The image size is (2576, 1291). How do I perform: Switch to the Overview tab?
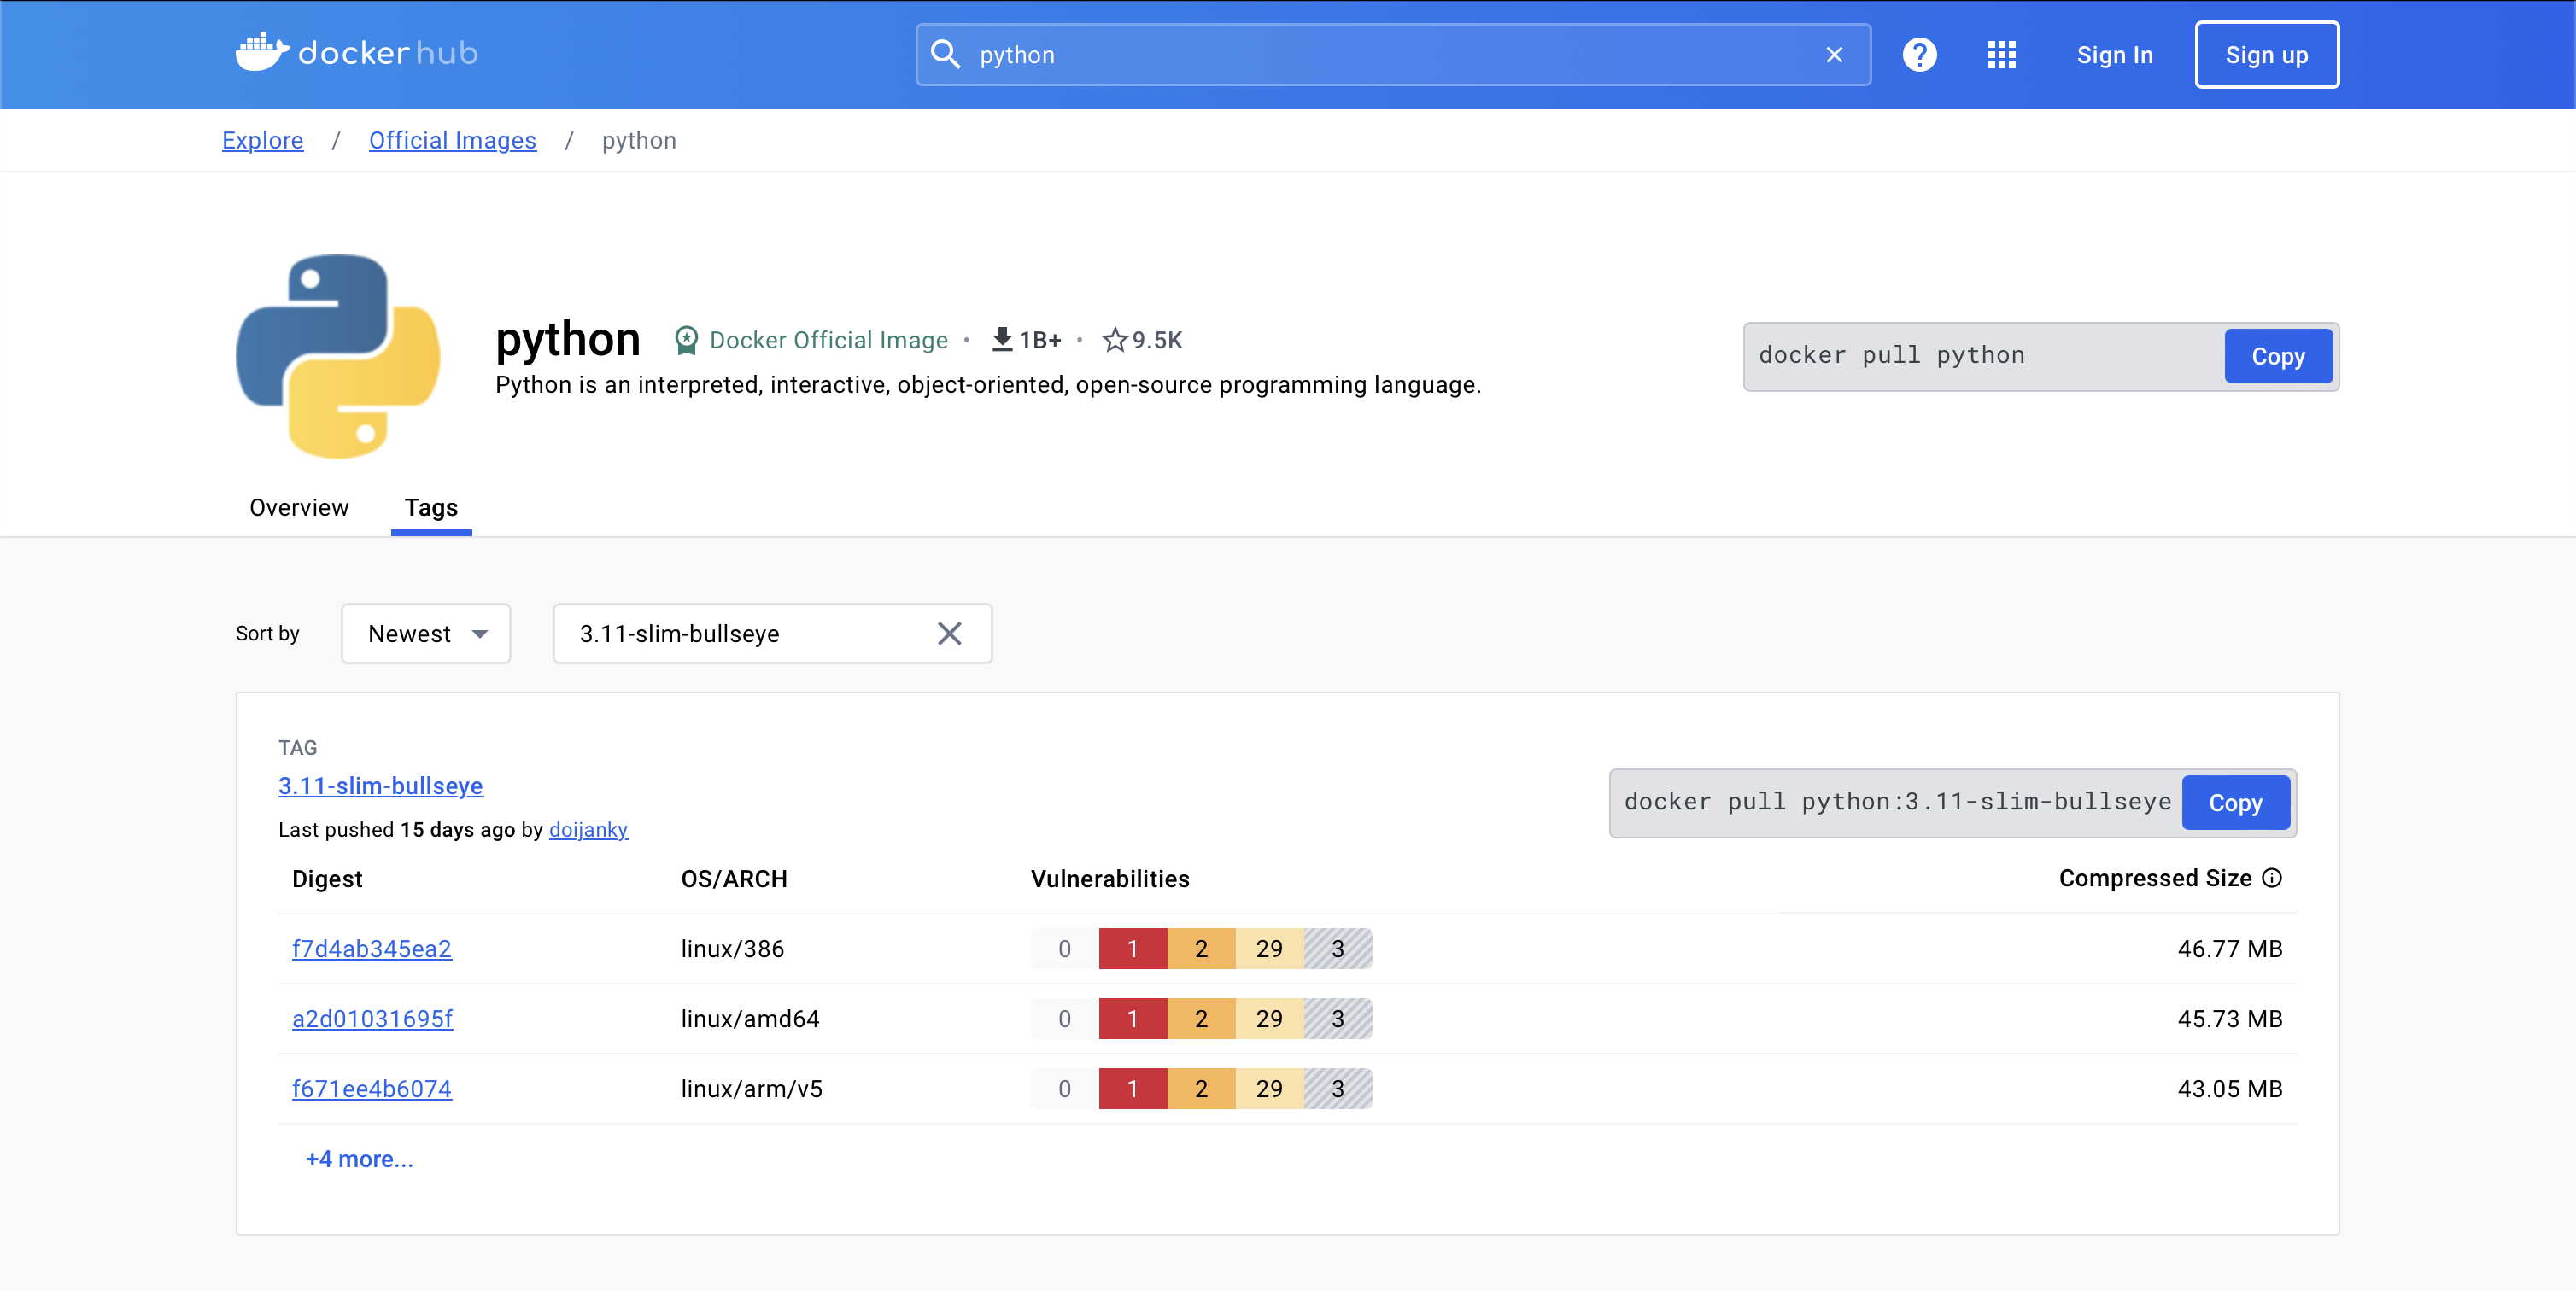[299, 507]
